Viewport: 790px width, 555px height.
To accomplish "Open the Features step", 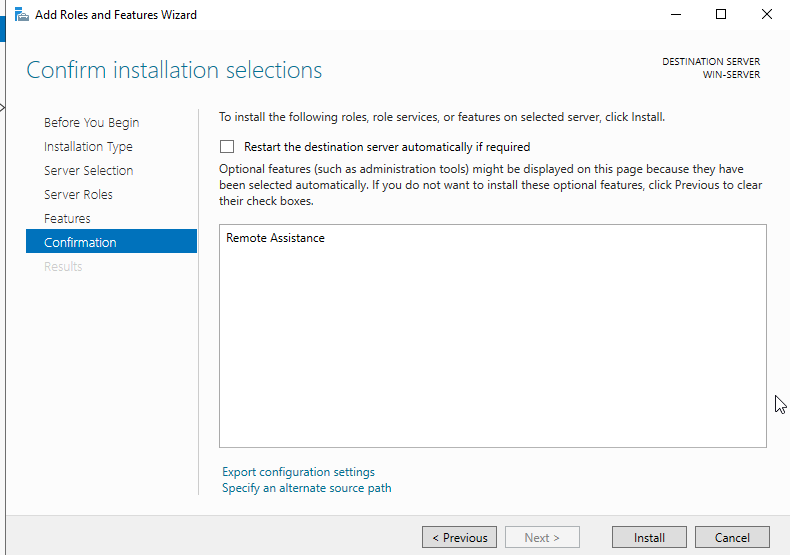I will click(x=67, y=219).
